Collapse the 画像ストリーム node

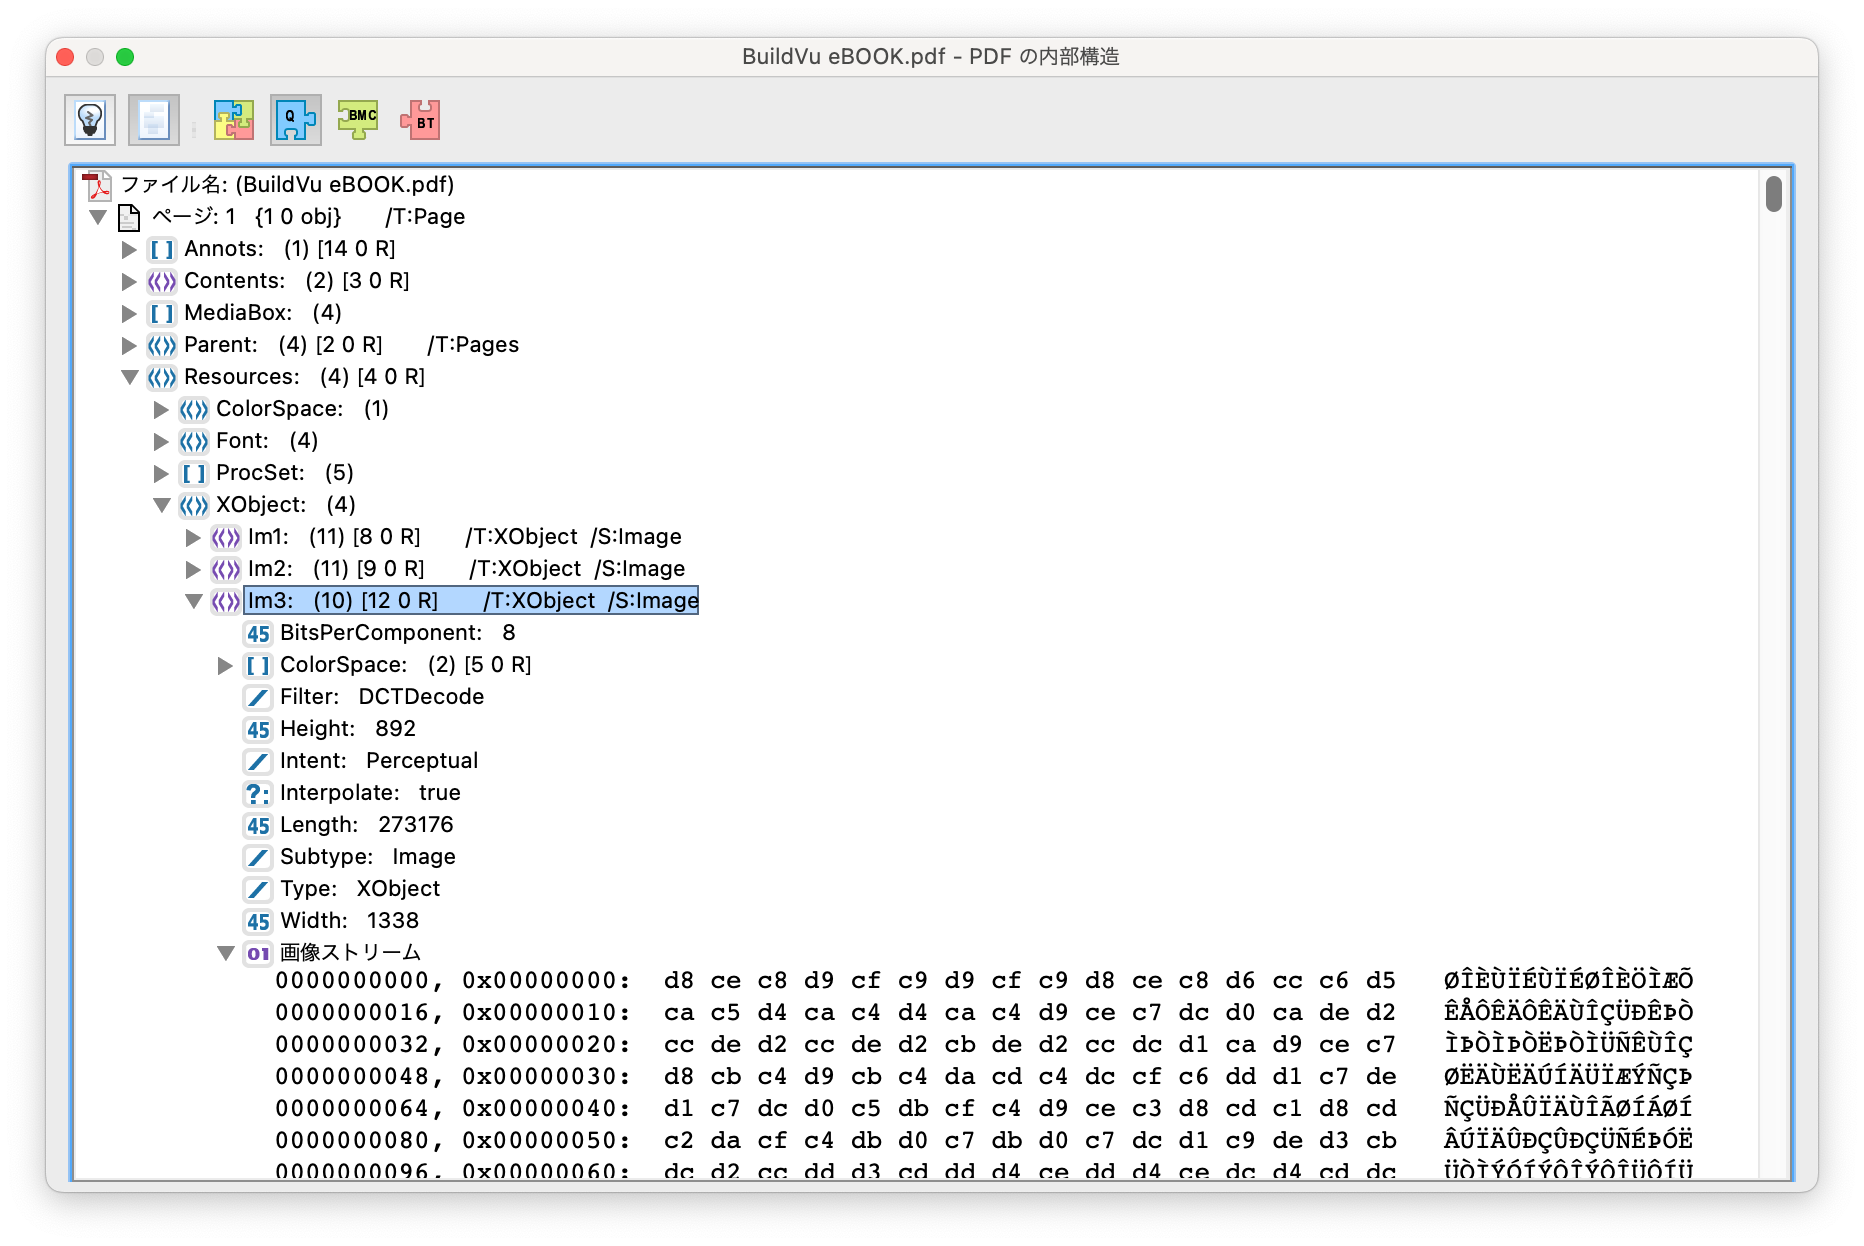226,953
